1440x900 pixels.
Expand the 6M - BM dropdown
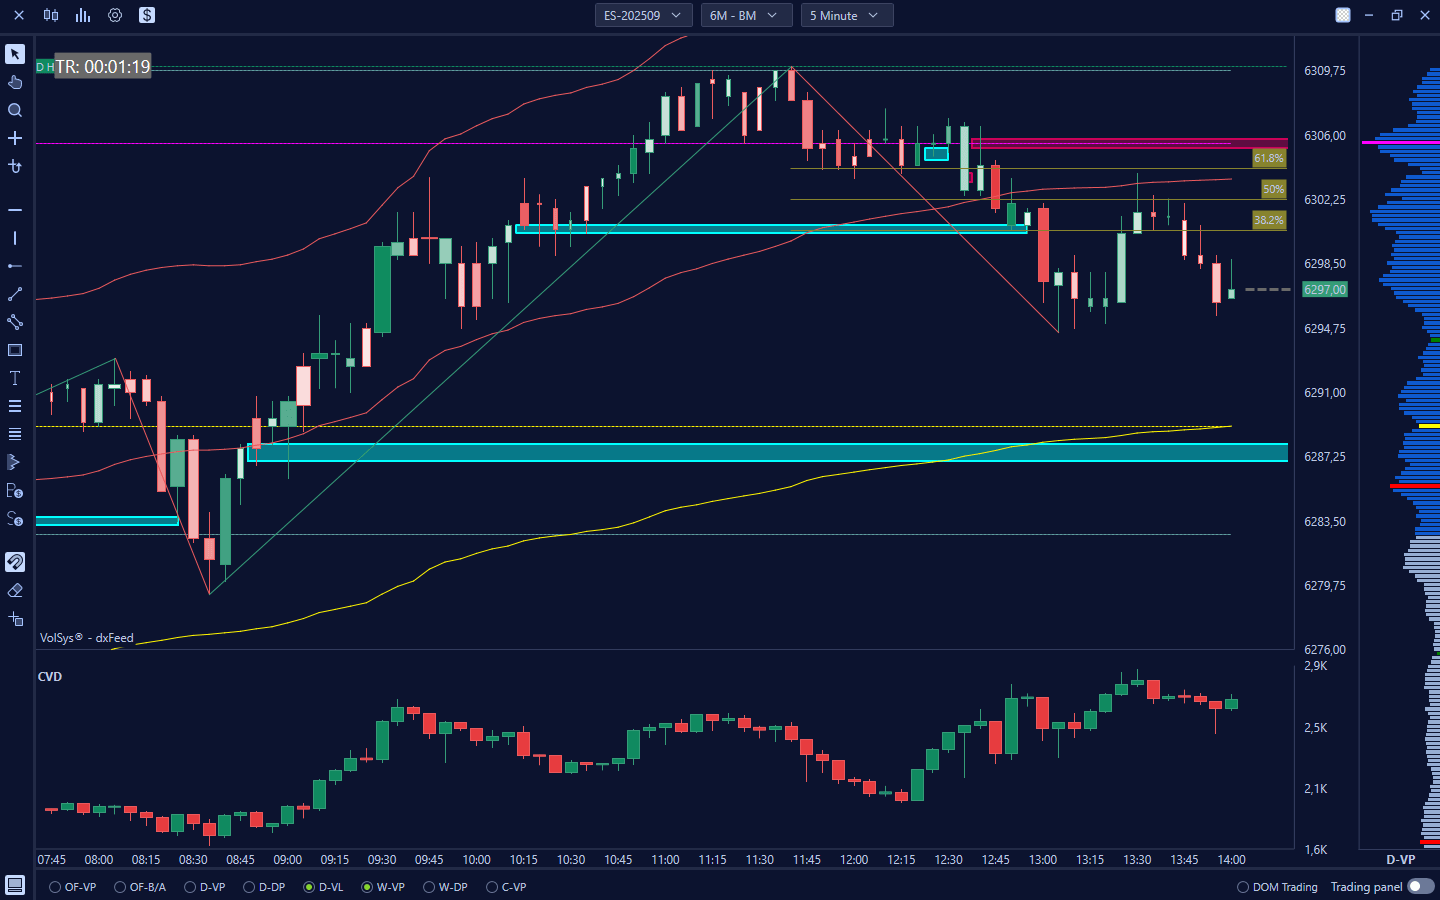pos(743,15)
